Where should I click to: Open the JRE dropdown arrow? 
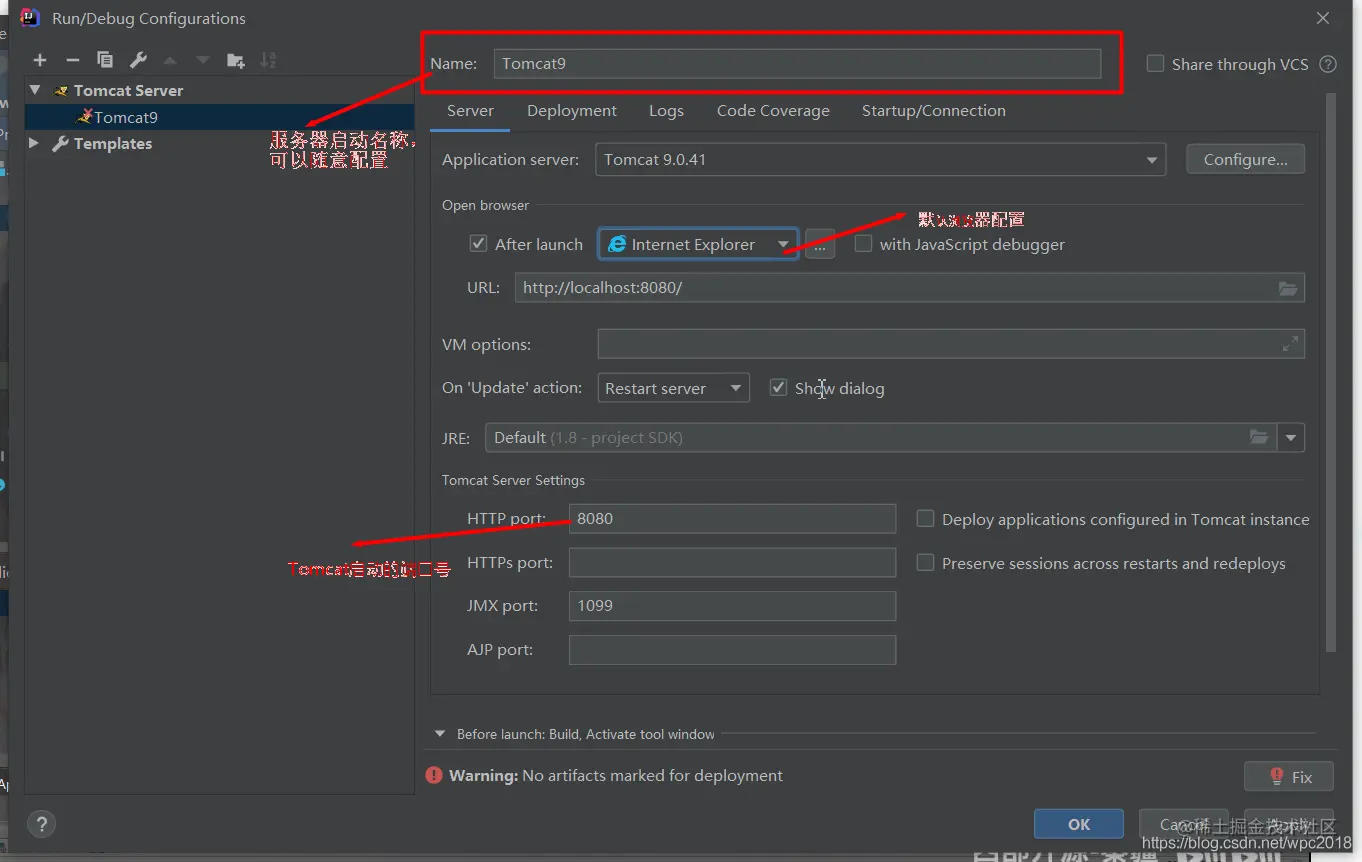(1292, 437)
